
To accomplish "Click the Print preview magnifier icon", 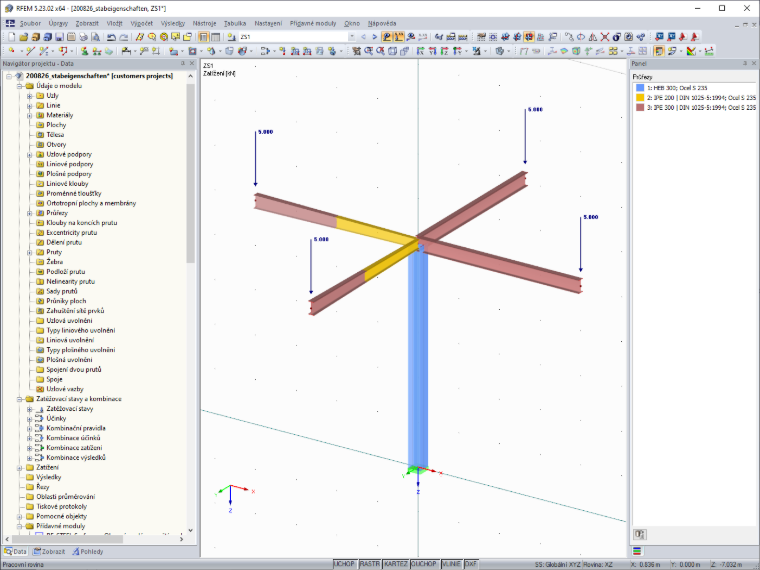I will tap(95, 37).
